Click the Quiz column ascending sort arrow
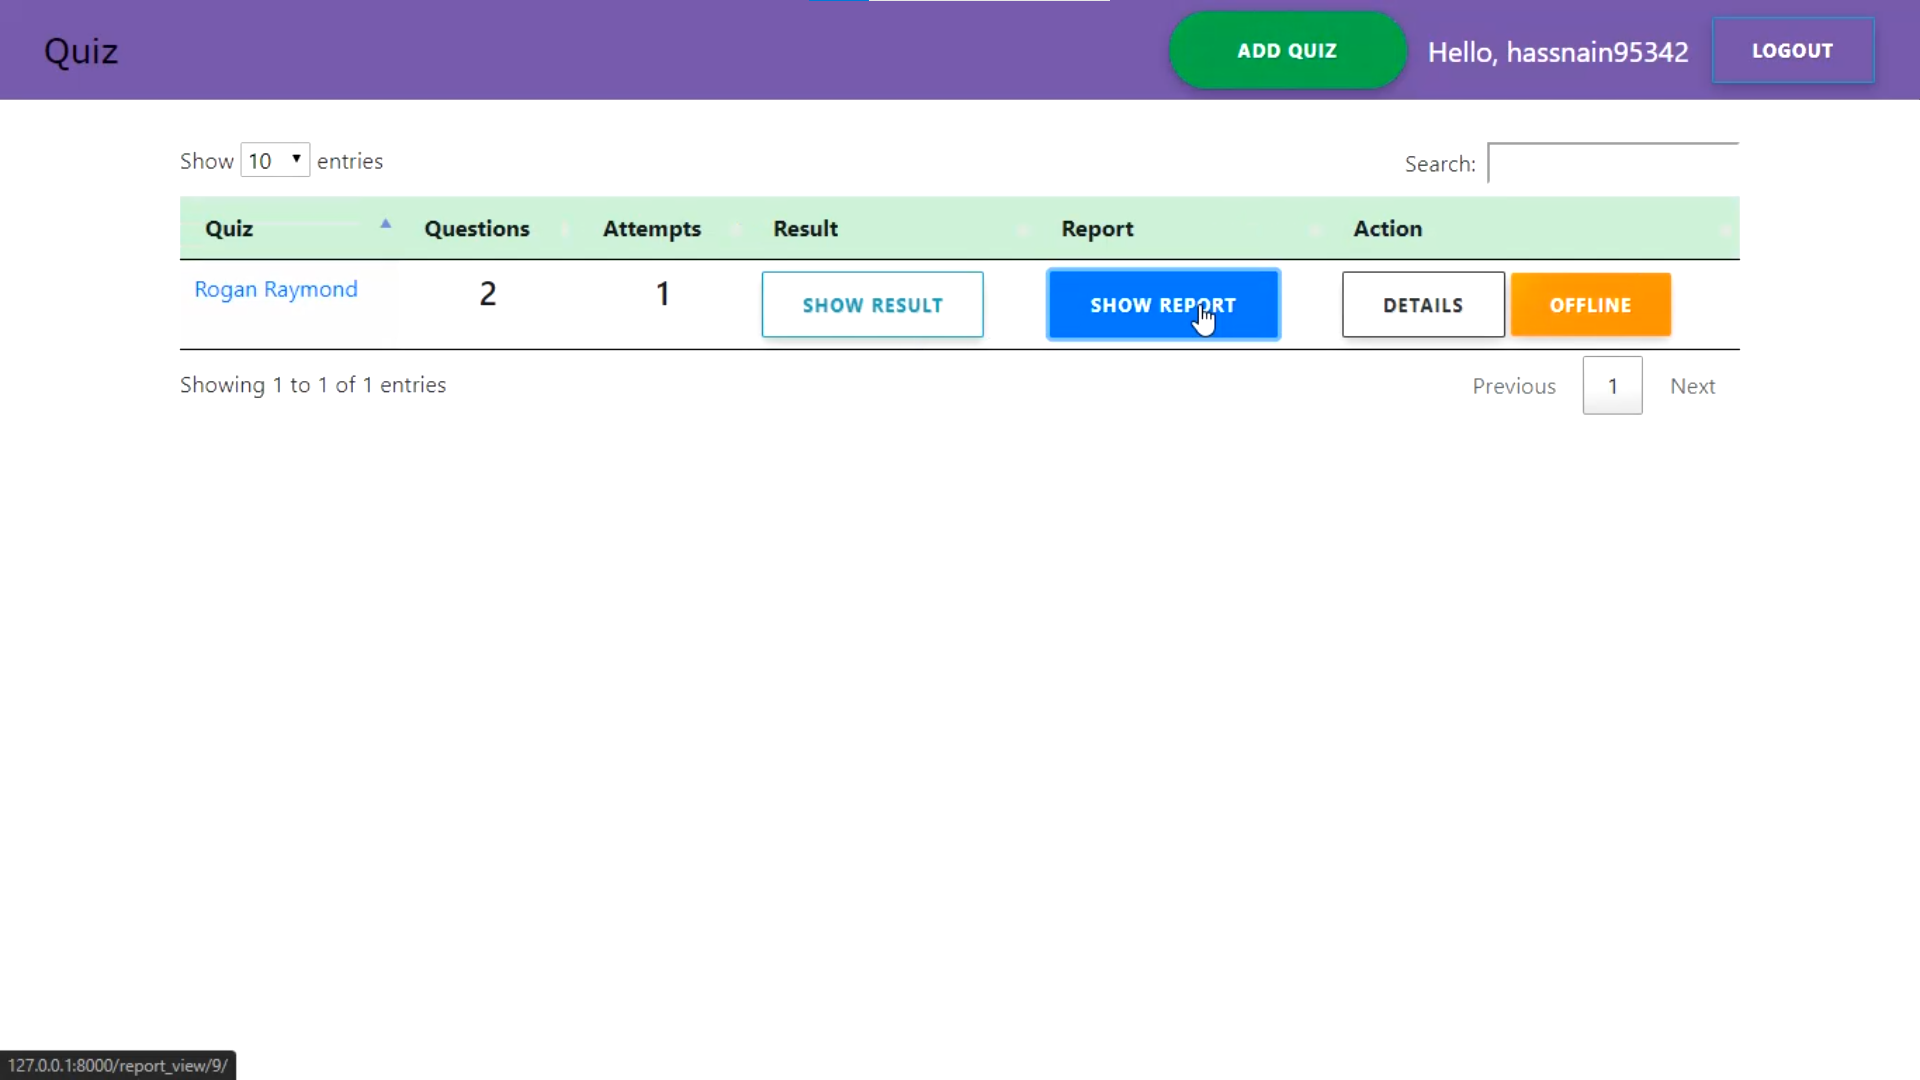Viewport: 1920px width, 1080px height. coord(385,225)
